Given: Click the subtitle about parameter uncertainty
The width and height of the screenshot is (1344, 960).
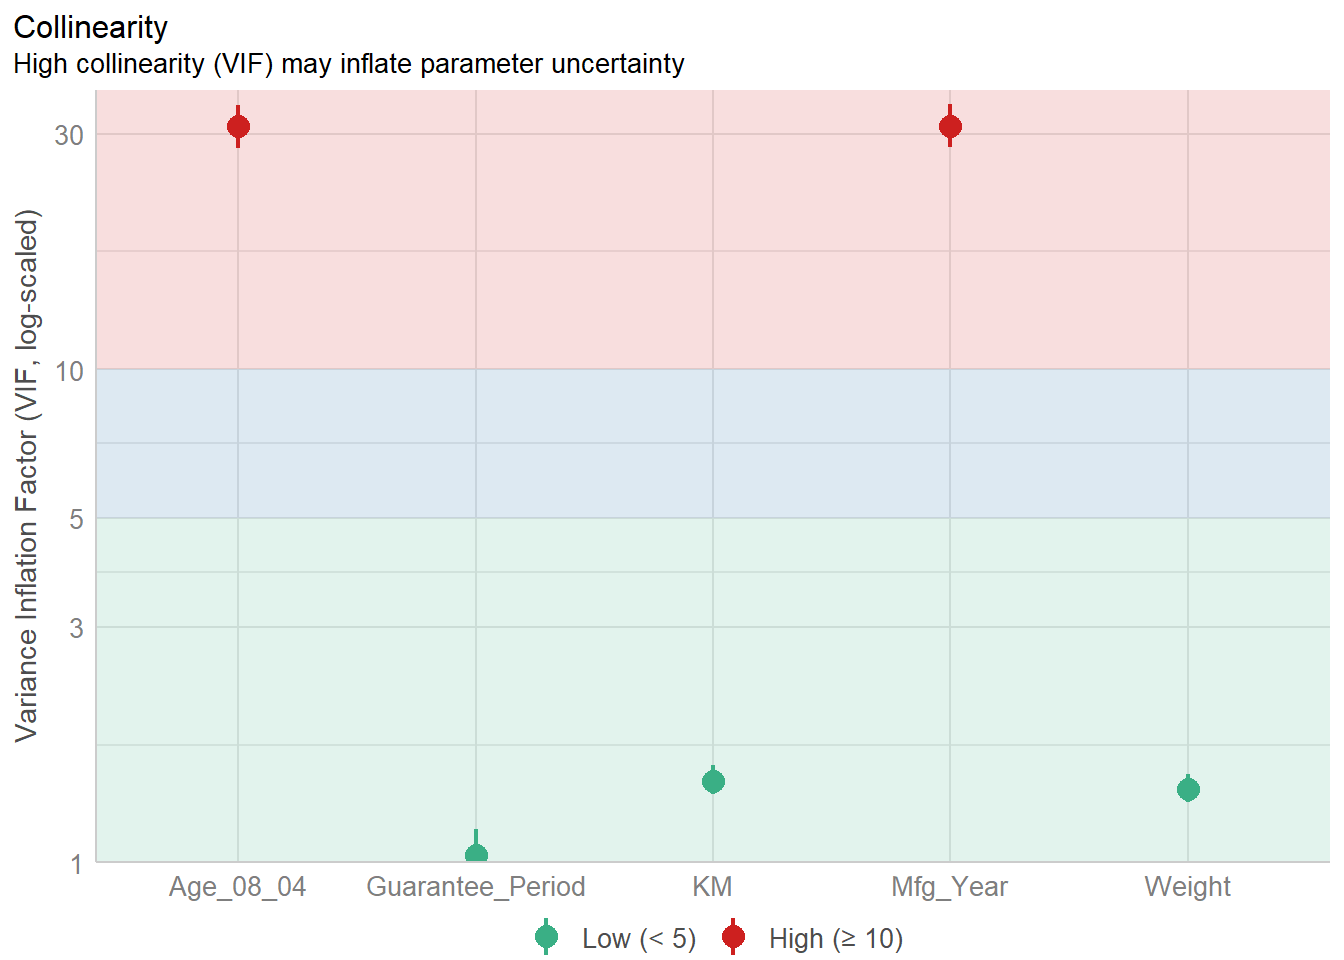Looking at the screenshot, I should pos(349,64).
